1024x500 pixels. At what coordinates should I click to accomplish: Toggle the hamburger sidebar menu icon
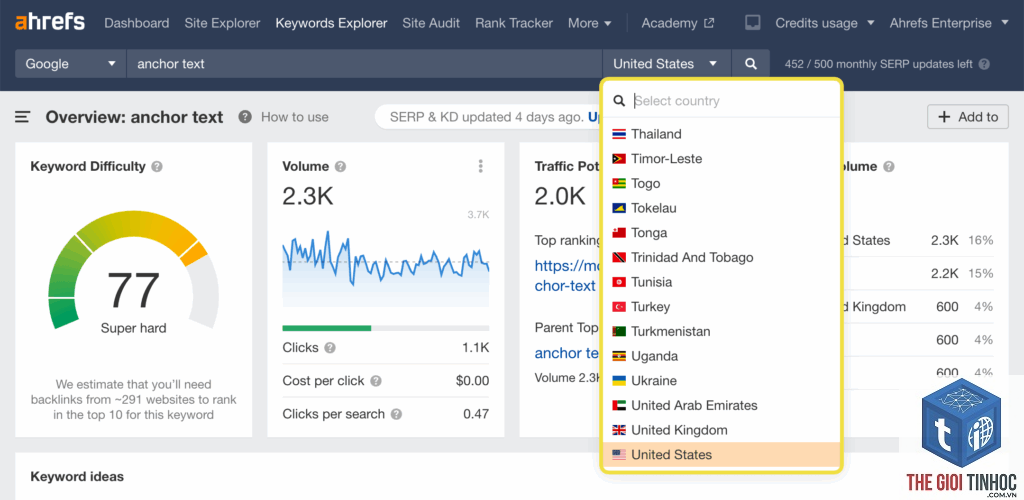(x=23, y=117)
